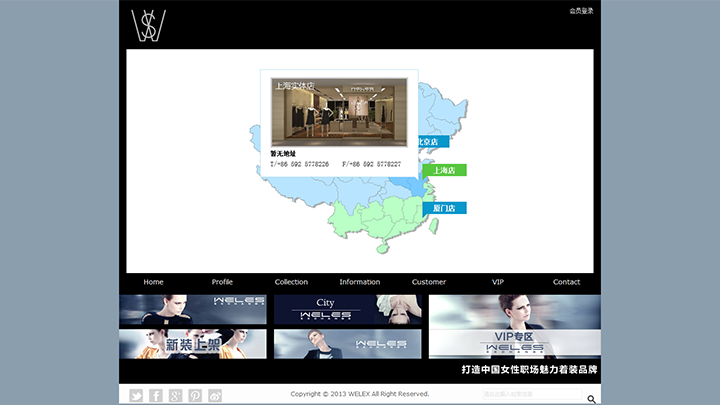The height and width of the screenshot is (405, 720).
Task: Go to the Home menu item
Action: tap(153, 282)
